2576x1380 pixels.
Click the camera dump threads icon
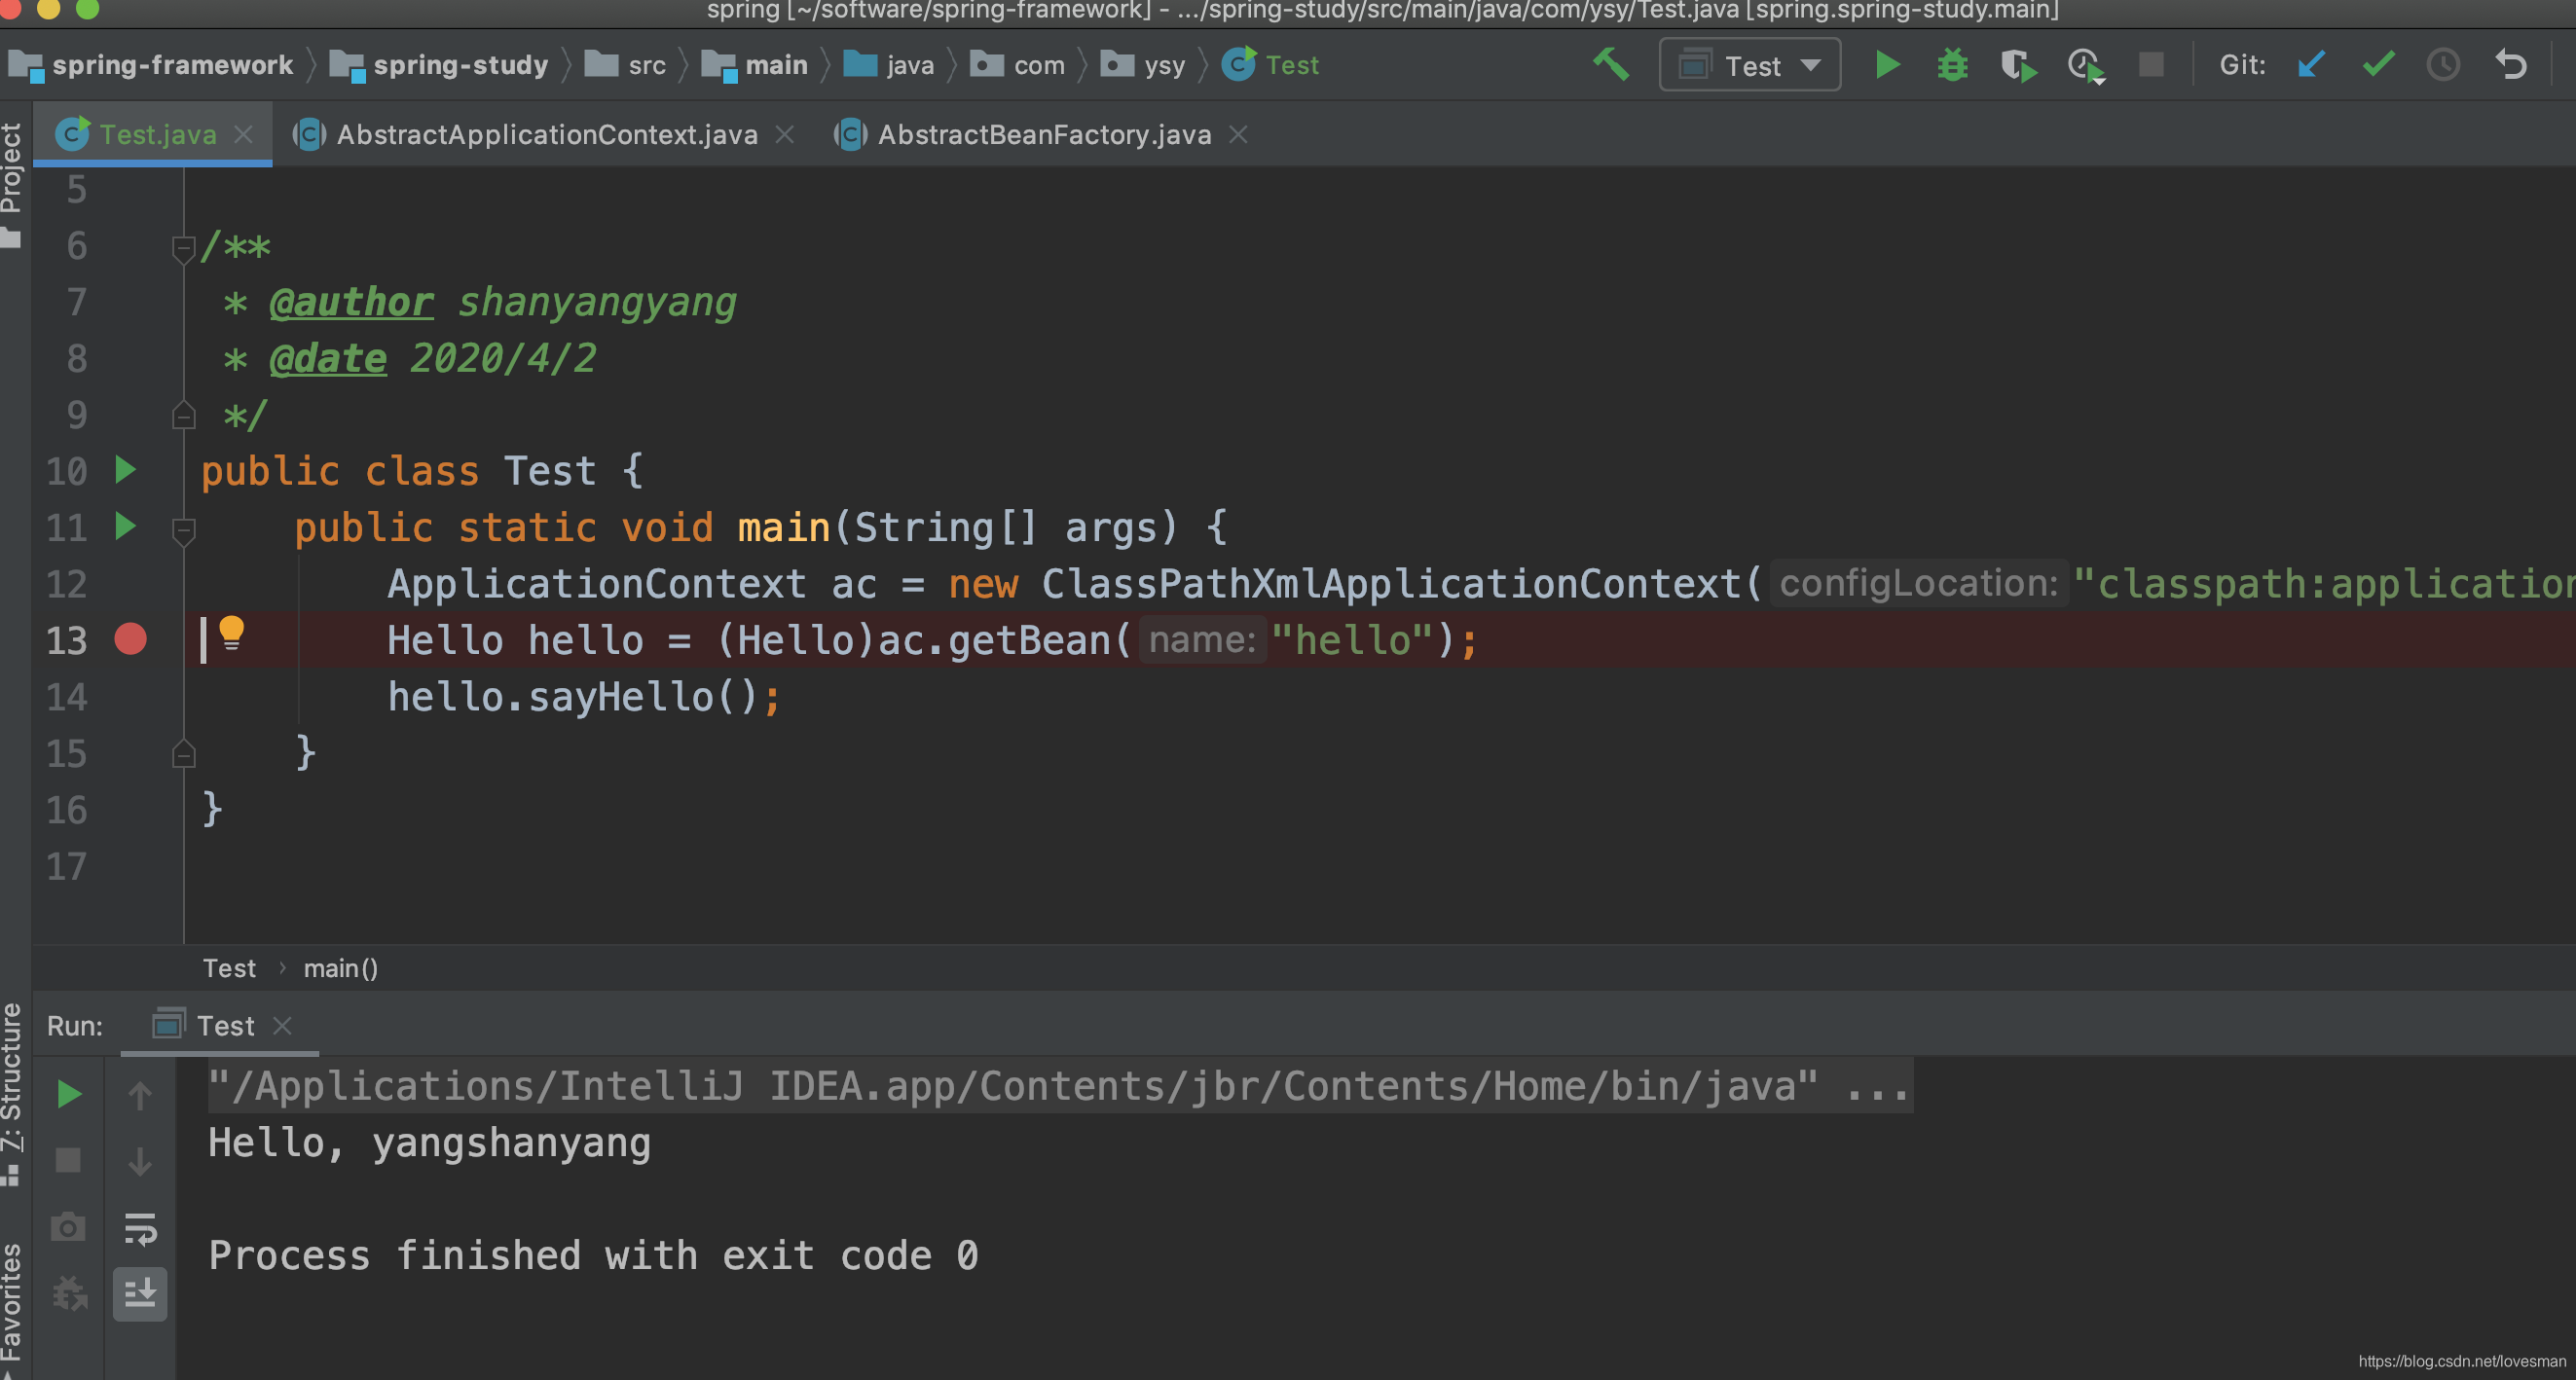pos(68,1226)
